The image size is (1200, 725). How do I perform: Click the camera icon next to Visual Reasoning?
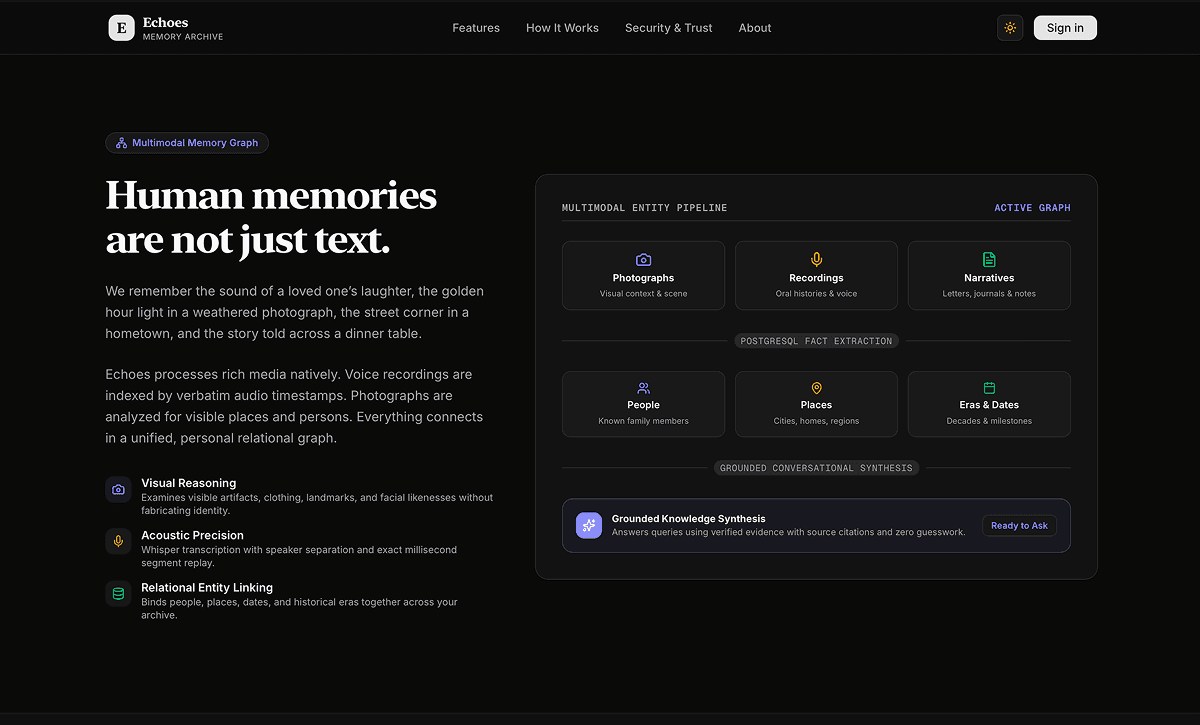(118, 490)
